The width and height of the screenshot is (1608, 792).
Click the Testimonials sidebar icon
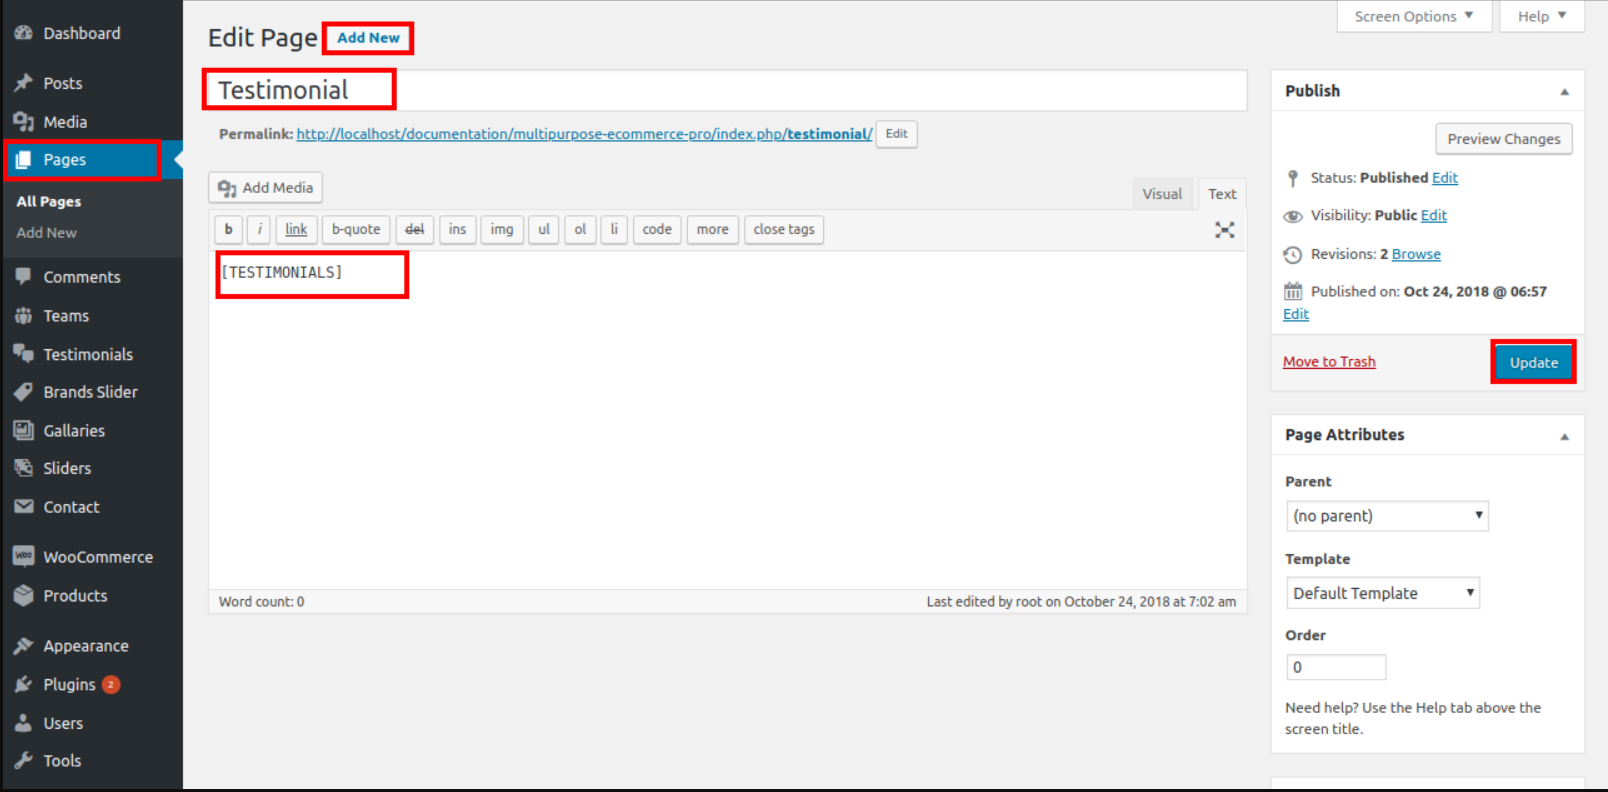[x=23, y=354]
